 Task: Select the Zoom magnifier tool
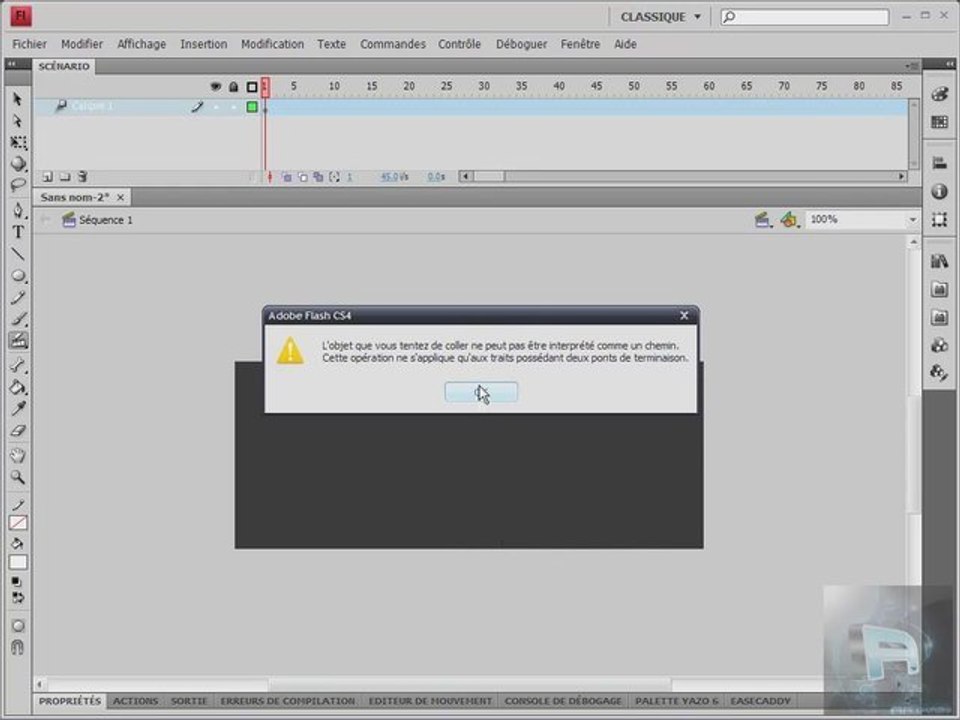pos(18,477)
